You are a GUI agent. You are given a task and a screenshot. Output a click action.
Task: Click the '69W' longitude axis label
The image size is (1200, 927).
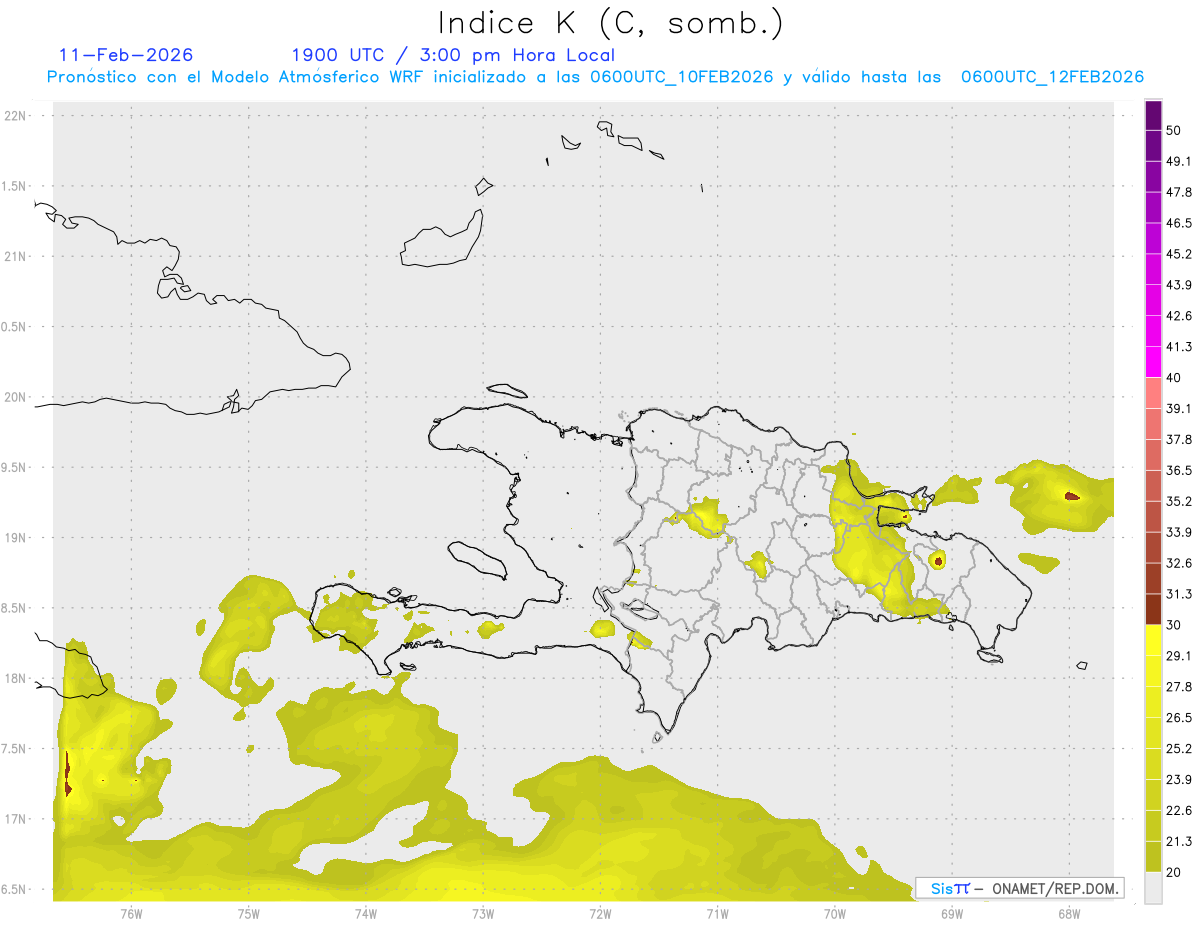pyautogui.click(x=952, y=914)
